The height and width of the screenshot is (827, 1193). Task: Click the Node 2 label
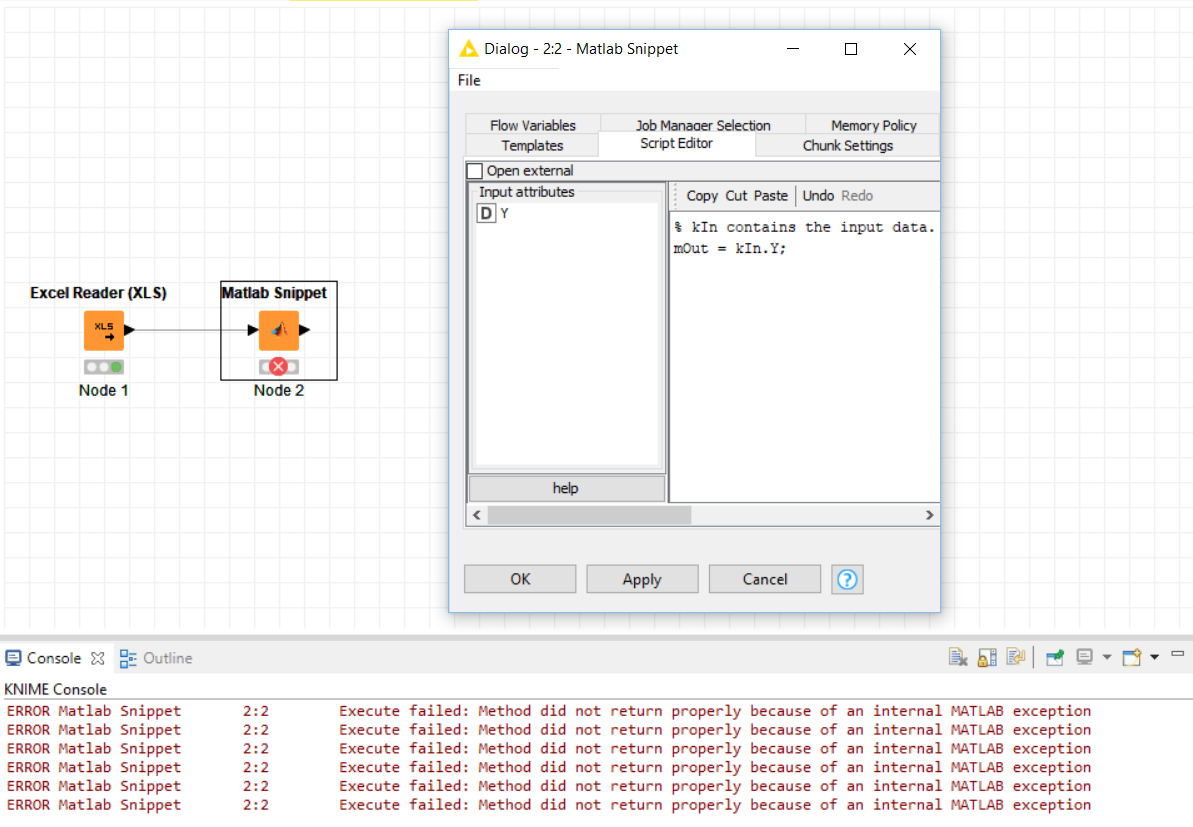(278, 390)
